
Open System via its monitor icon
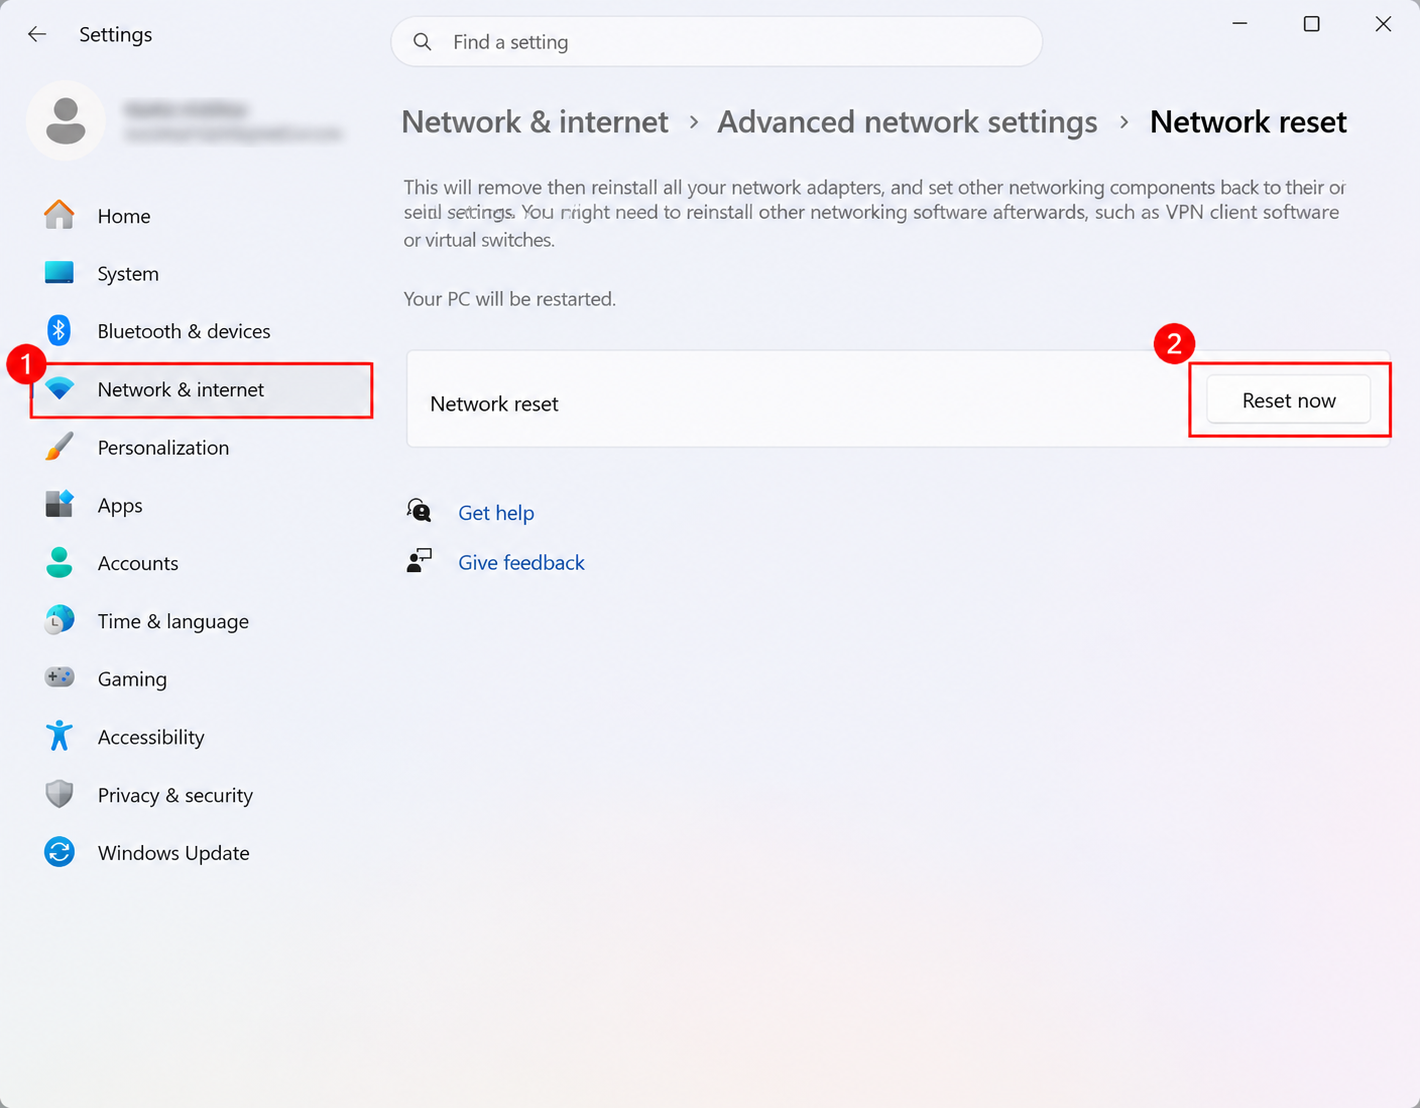[59, 273]
